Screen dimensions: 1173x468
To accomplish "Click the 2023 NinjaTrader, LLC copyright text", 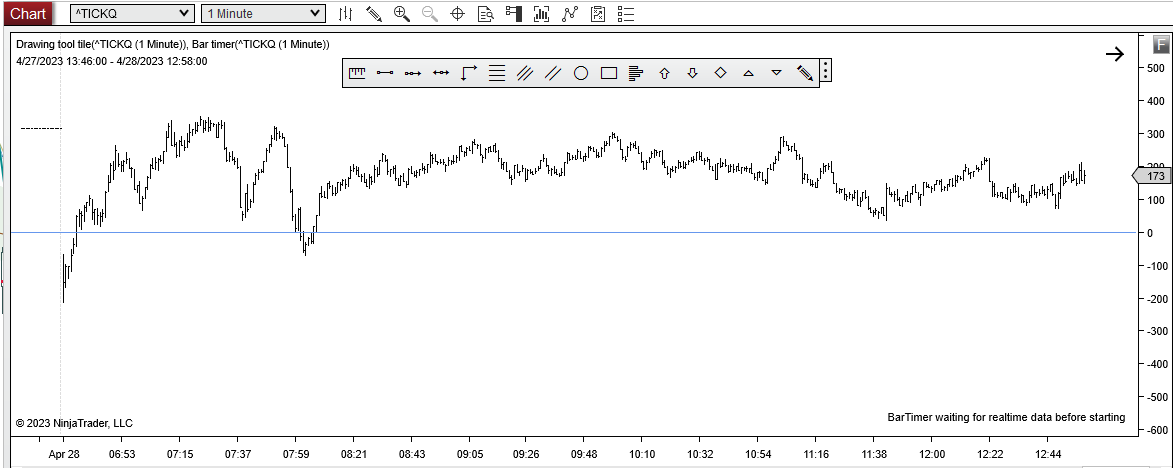I will pos(74,423).
